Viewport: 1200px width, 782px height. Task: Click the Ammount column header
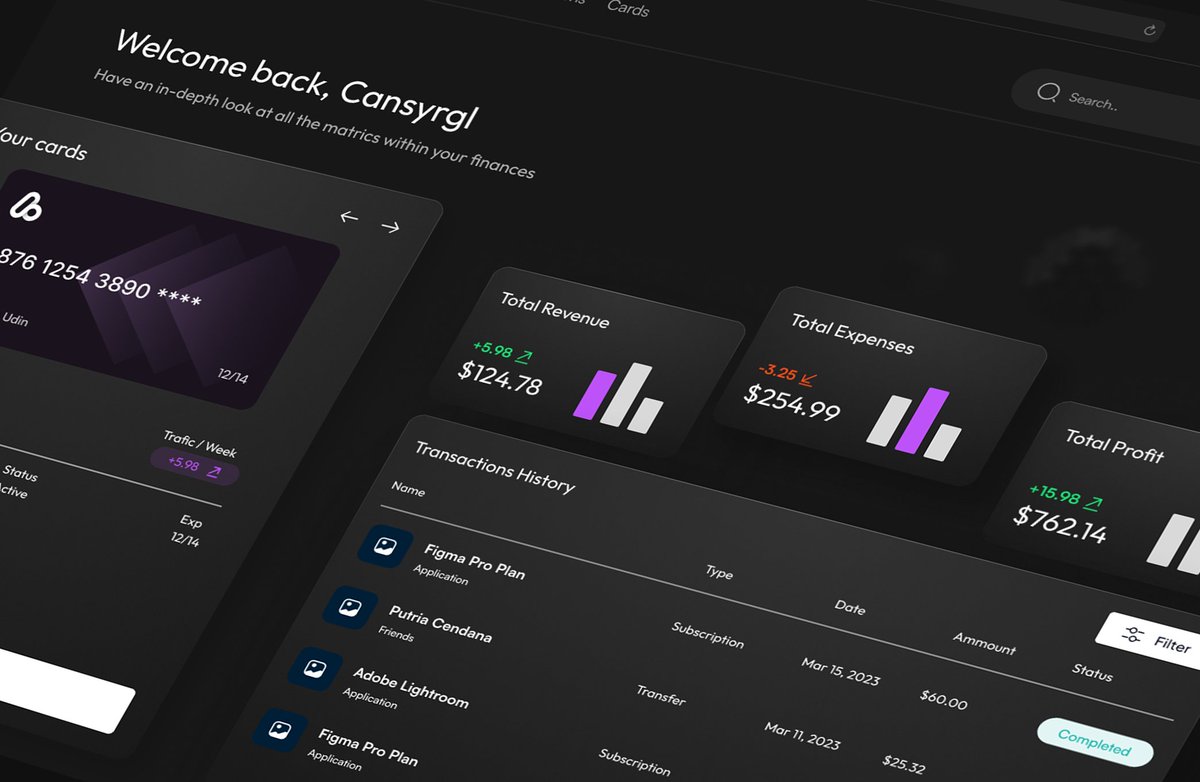click(984, 643)
